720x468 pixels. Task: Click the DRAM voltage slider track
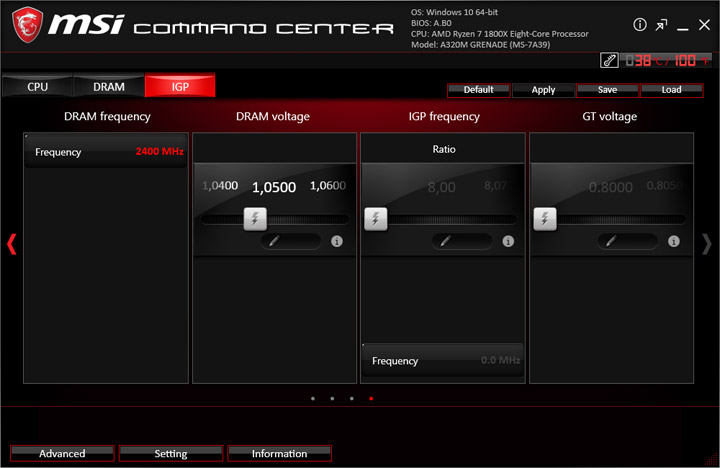275,220
